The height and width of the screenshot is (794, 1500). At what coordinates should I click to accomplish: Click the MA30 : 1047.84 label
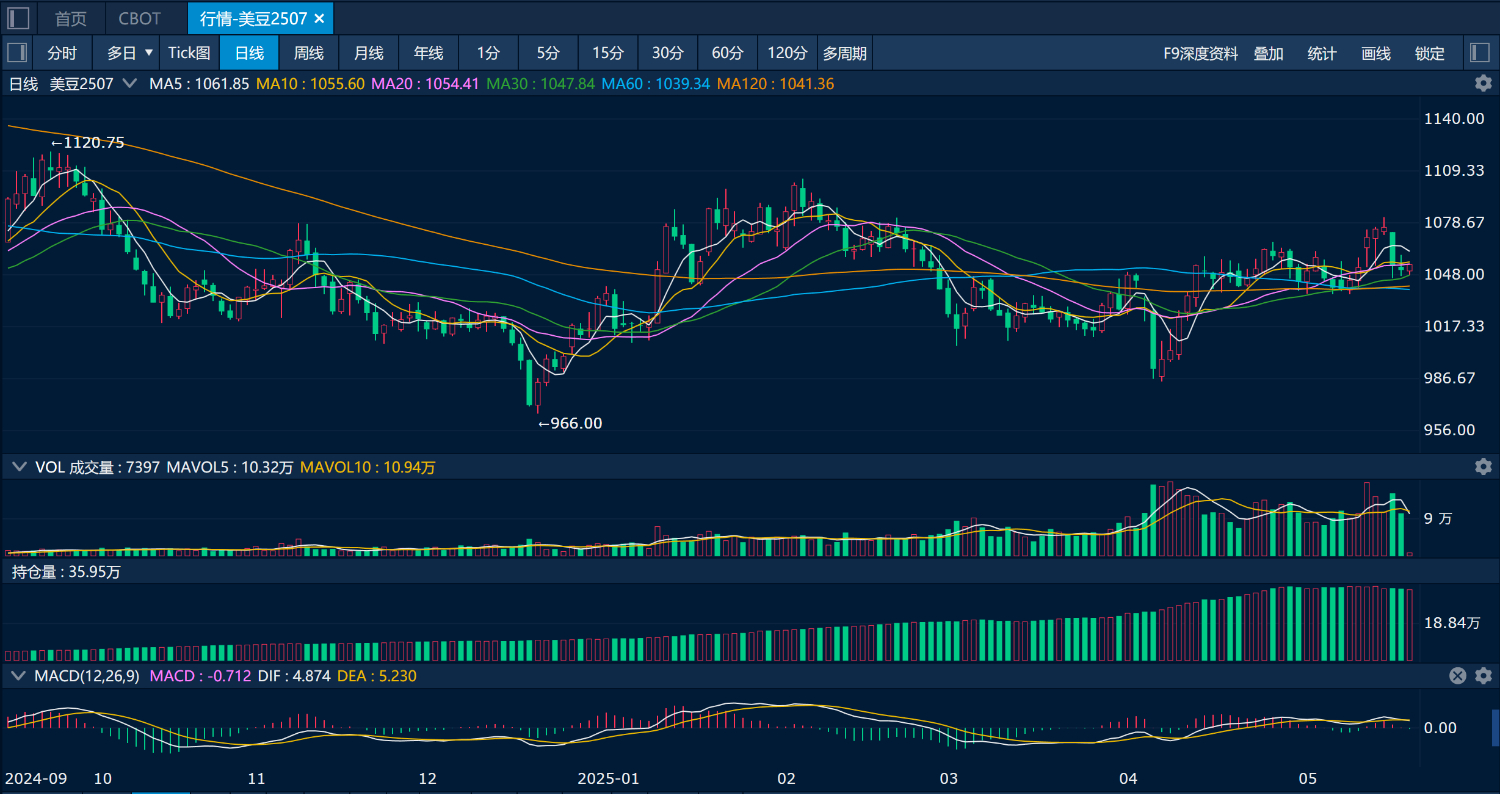click(541, 84)
